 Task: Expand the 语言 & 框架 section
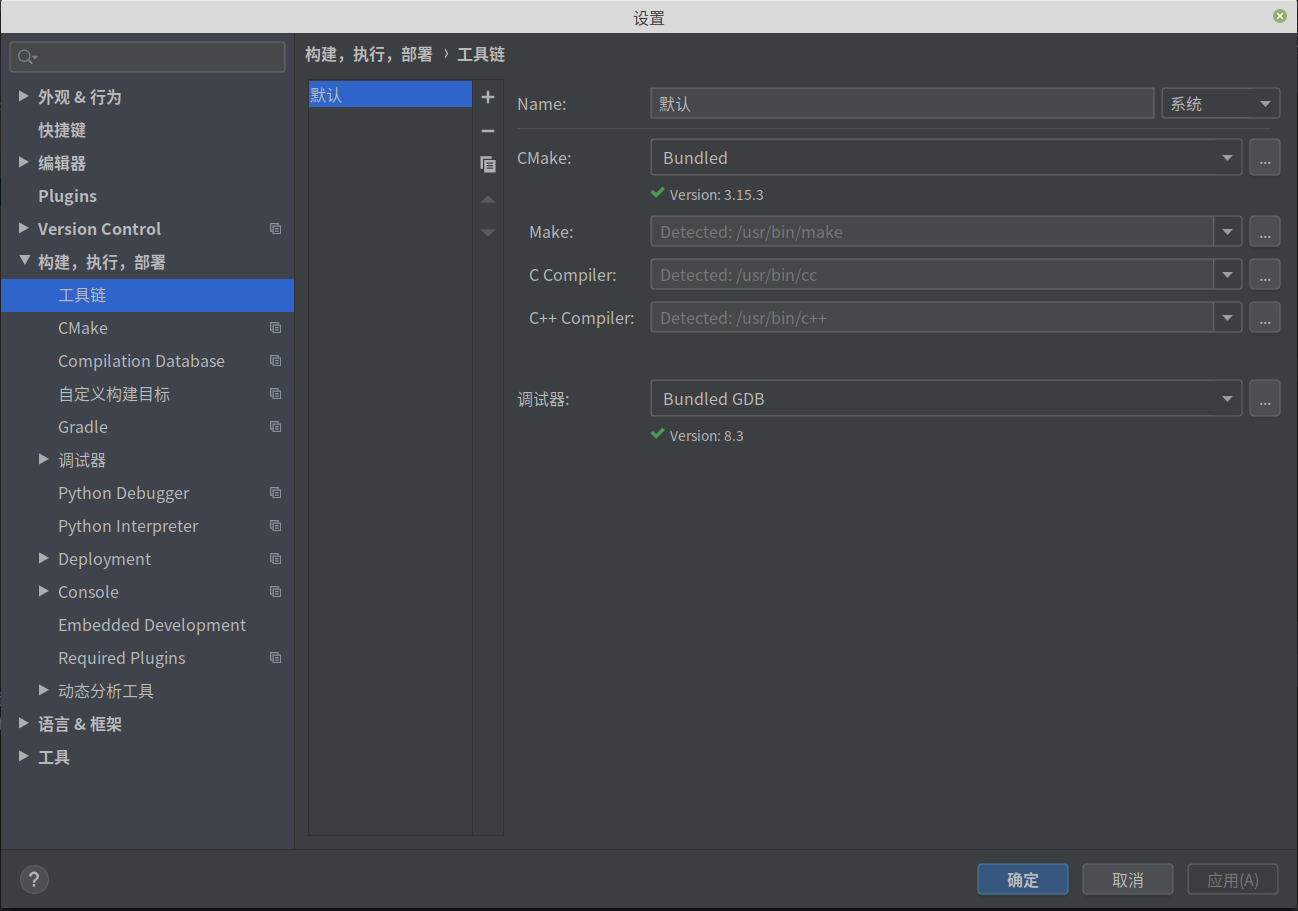[24, 723]
